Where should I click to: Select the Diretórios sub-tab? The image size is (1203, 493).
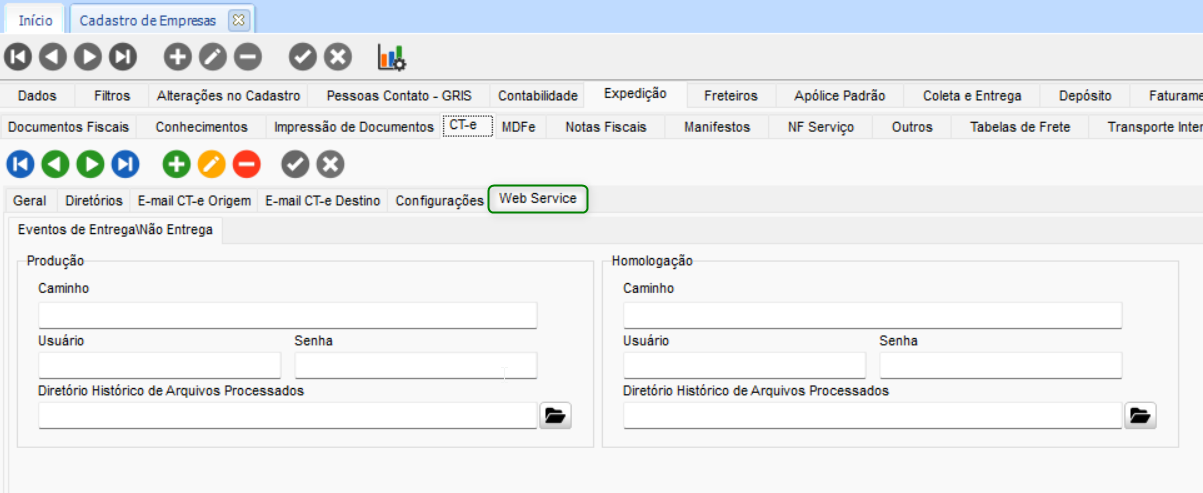click(x=93, y=201)
